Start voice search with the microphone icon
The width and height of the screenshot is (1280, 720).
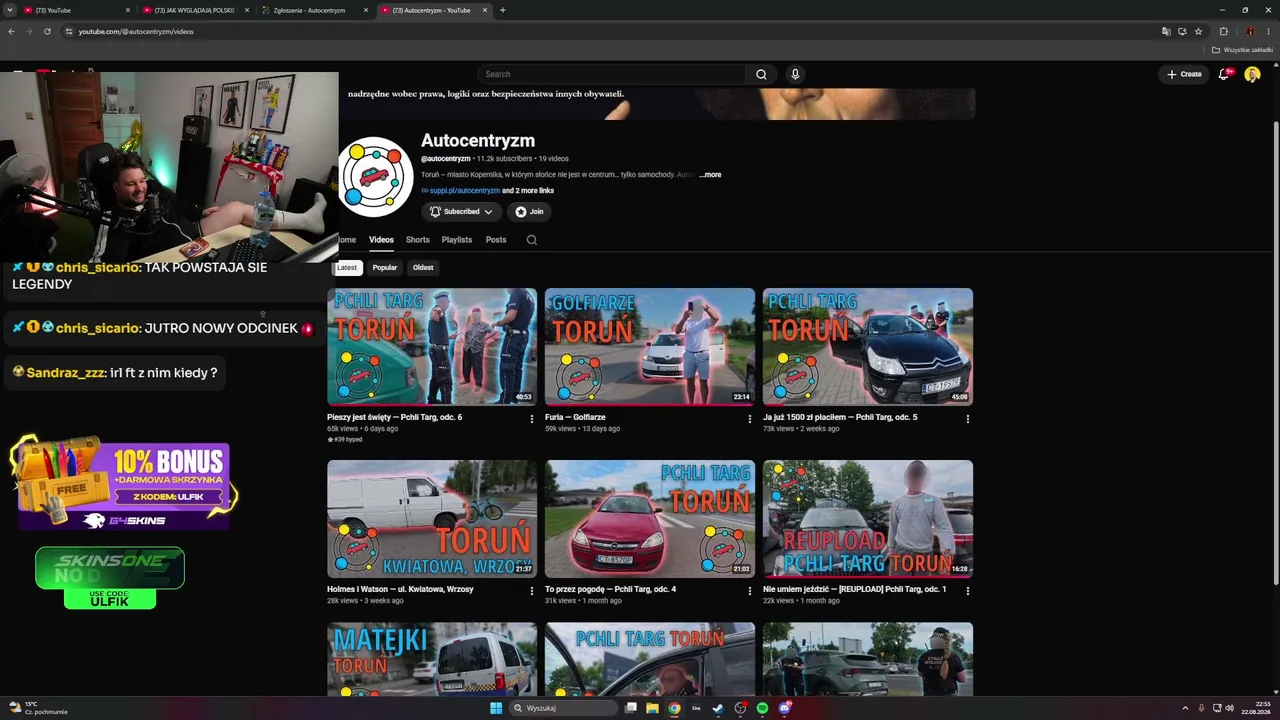795,74
